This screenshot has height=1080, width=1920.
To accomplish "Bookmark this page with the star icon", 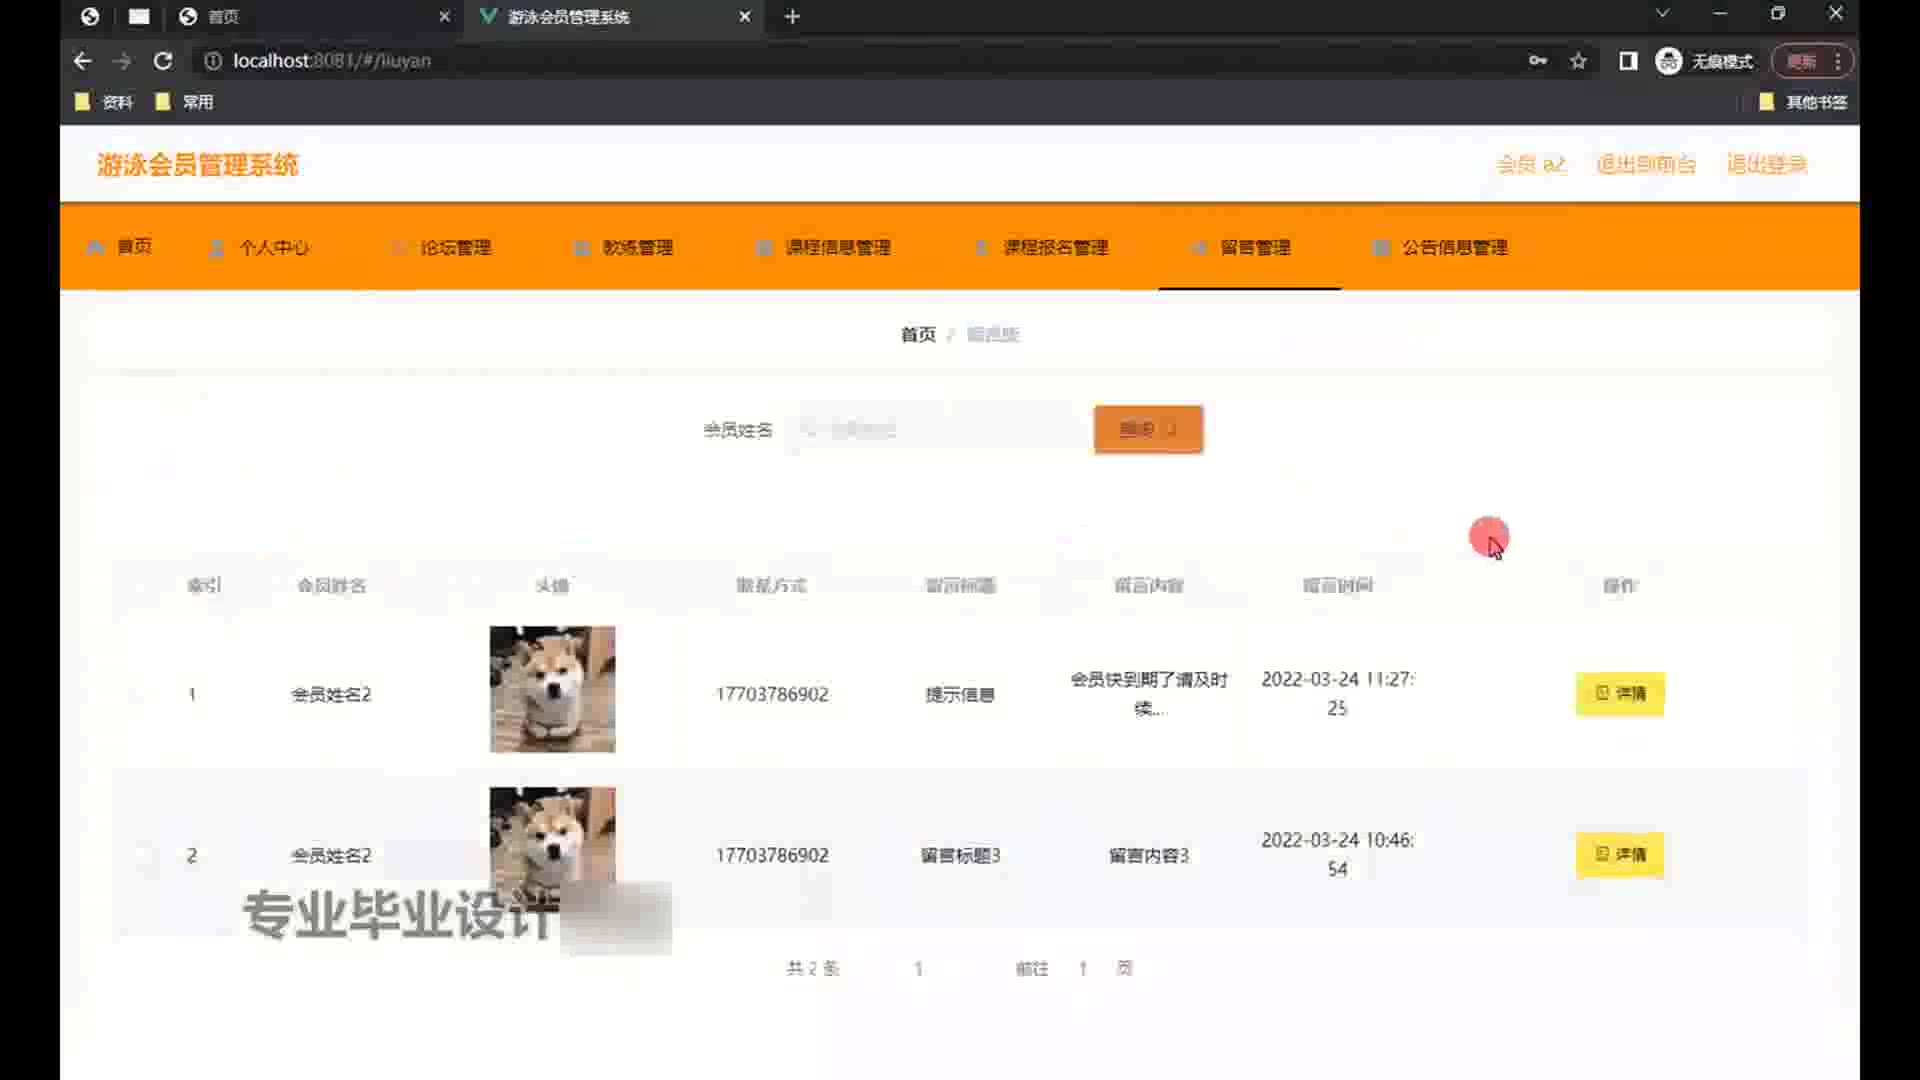I will tap(1578, 61).
